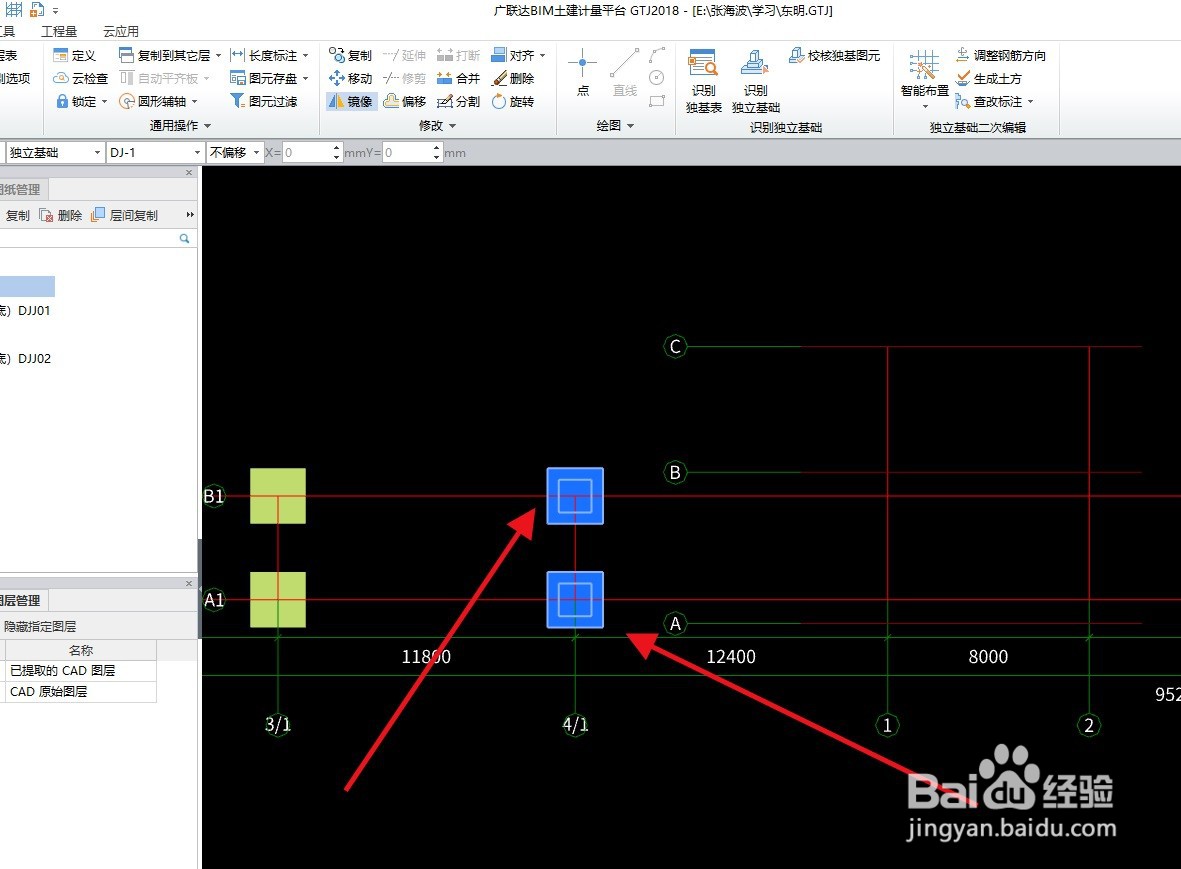Open the 查改标注 dropdown arrow
Image resolution: width=1181 pixels, height=869 pixels.
tap(1030, 102)
